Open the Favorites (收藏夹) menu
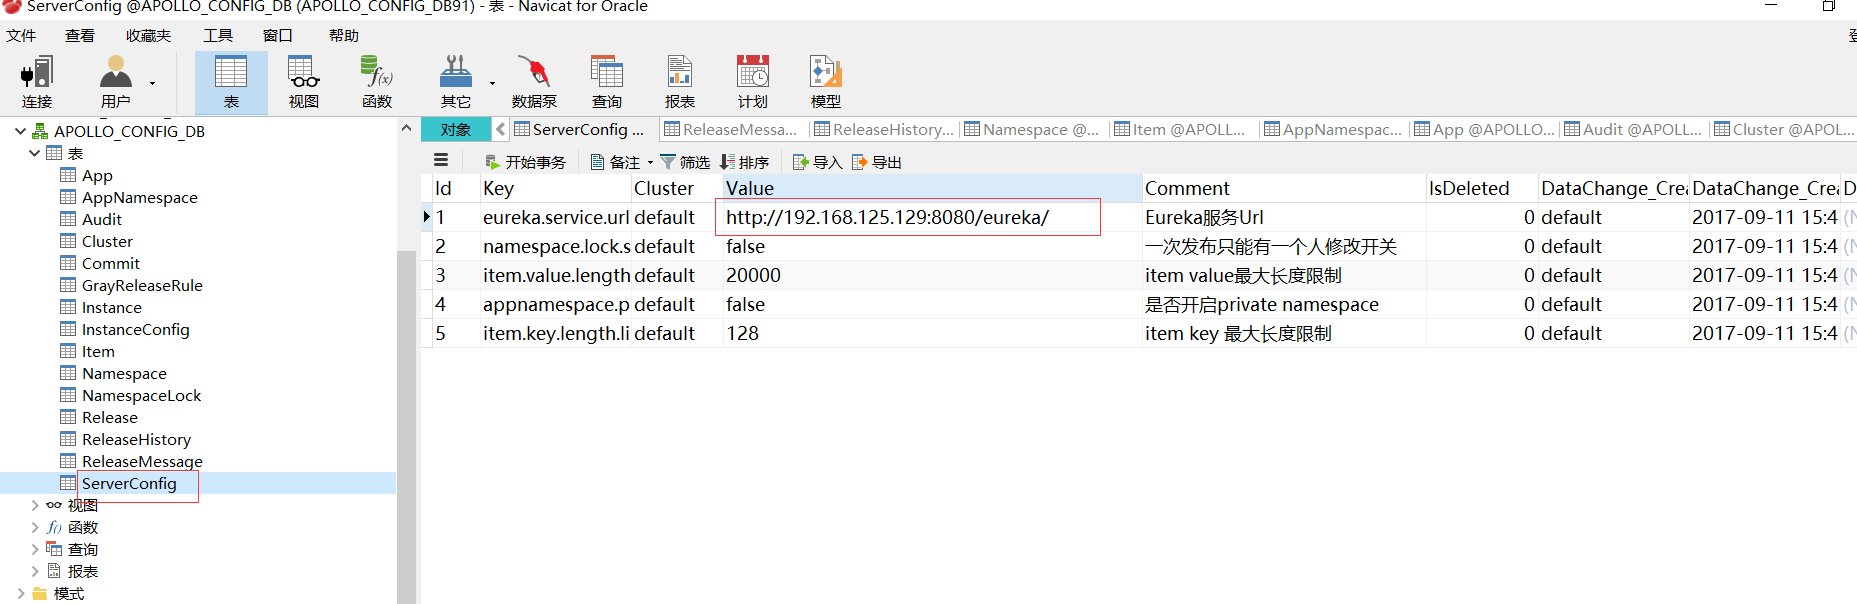 point(148,35)
